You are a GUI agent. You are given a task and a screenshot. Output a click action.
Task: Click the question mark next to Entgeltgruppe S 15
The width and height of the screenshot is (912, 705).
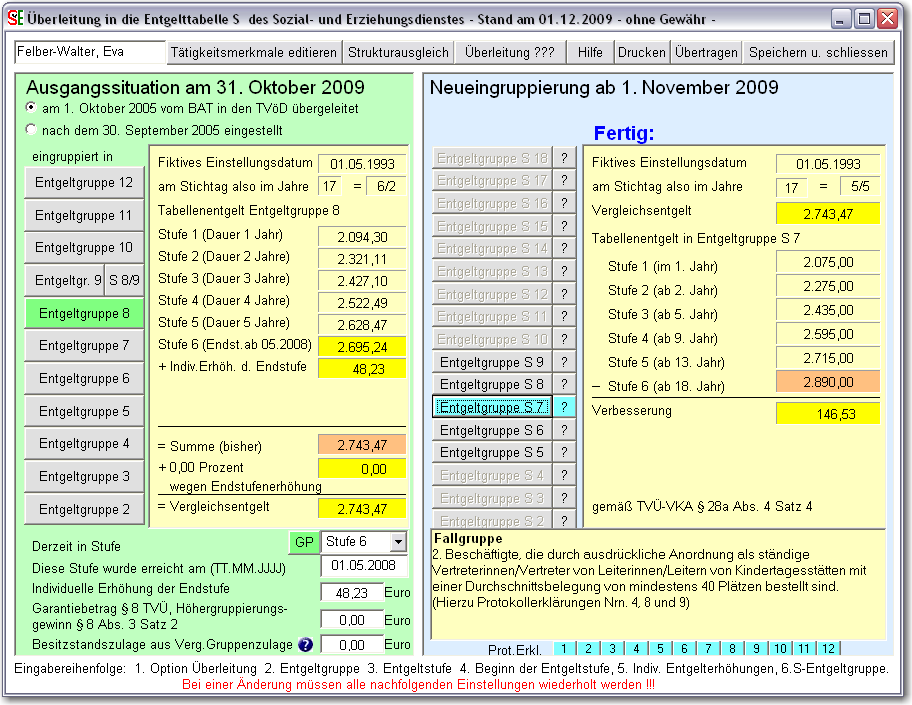tap(564, 226)
